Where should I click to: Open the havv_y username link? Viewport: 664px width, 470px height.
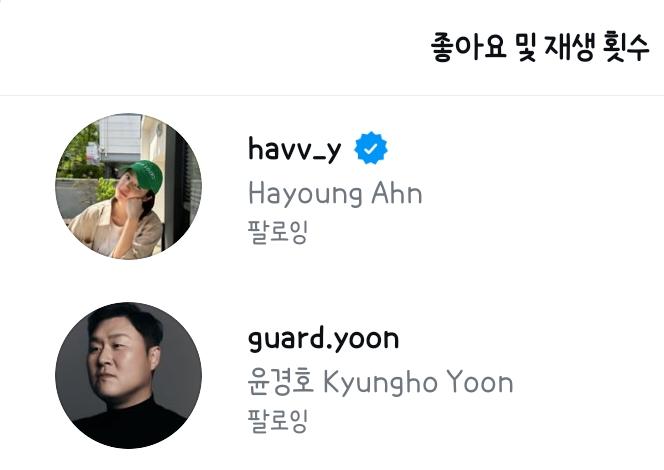(x=294, y=149)
